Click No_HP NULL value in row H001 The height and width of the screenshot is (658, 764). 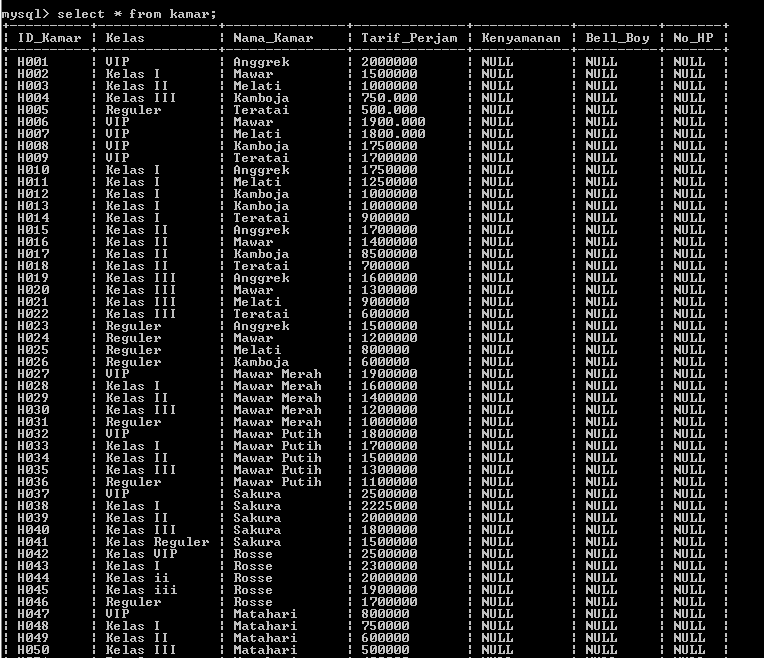tap(689, 62)
